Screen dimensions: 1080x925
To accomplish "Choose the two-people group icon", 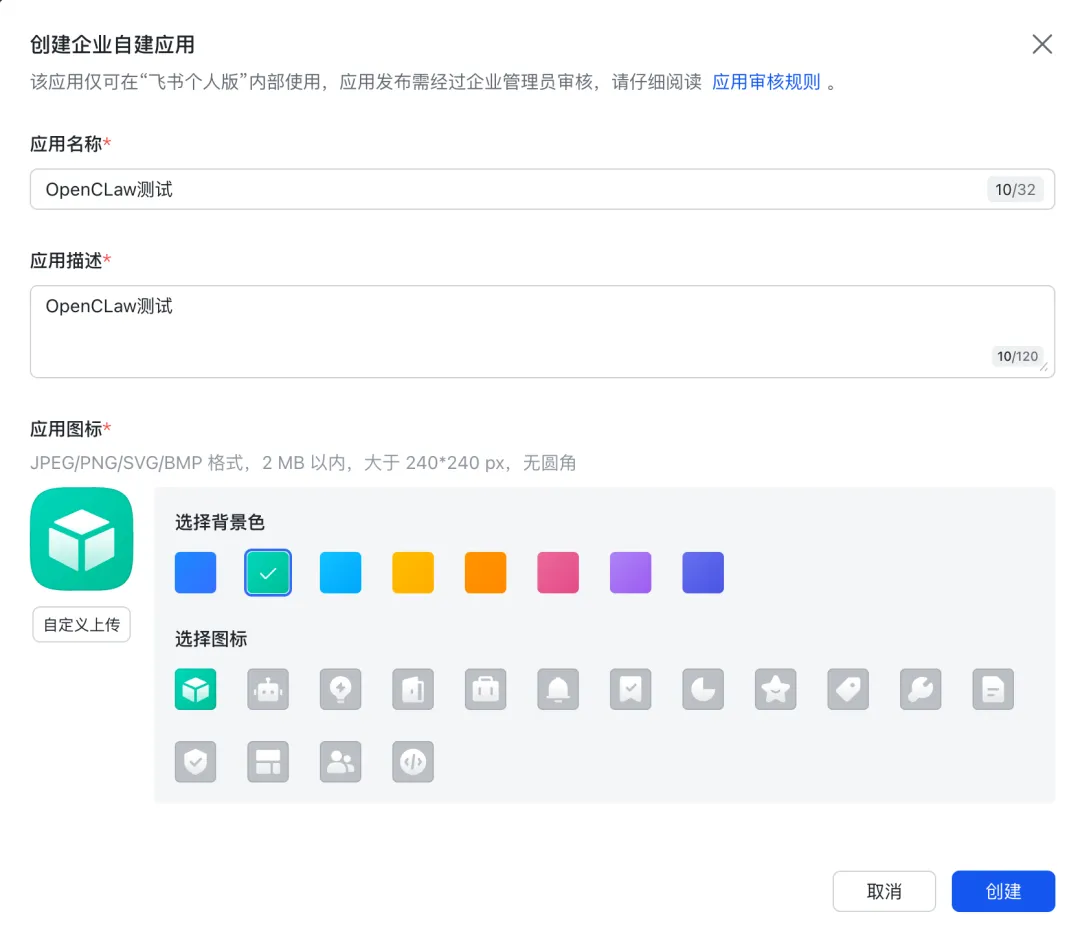I will pos(340,762).
